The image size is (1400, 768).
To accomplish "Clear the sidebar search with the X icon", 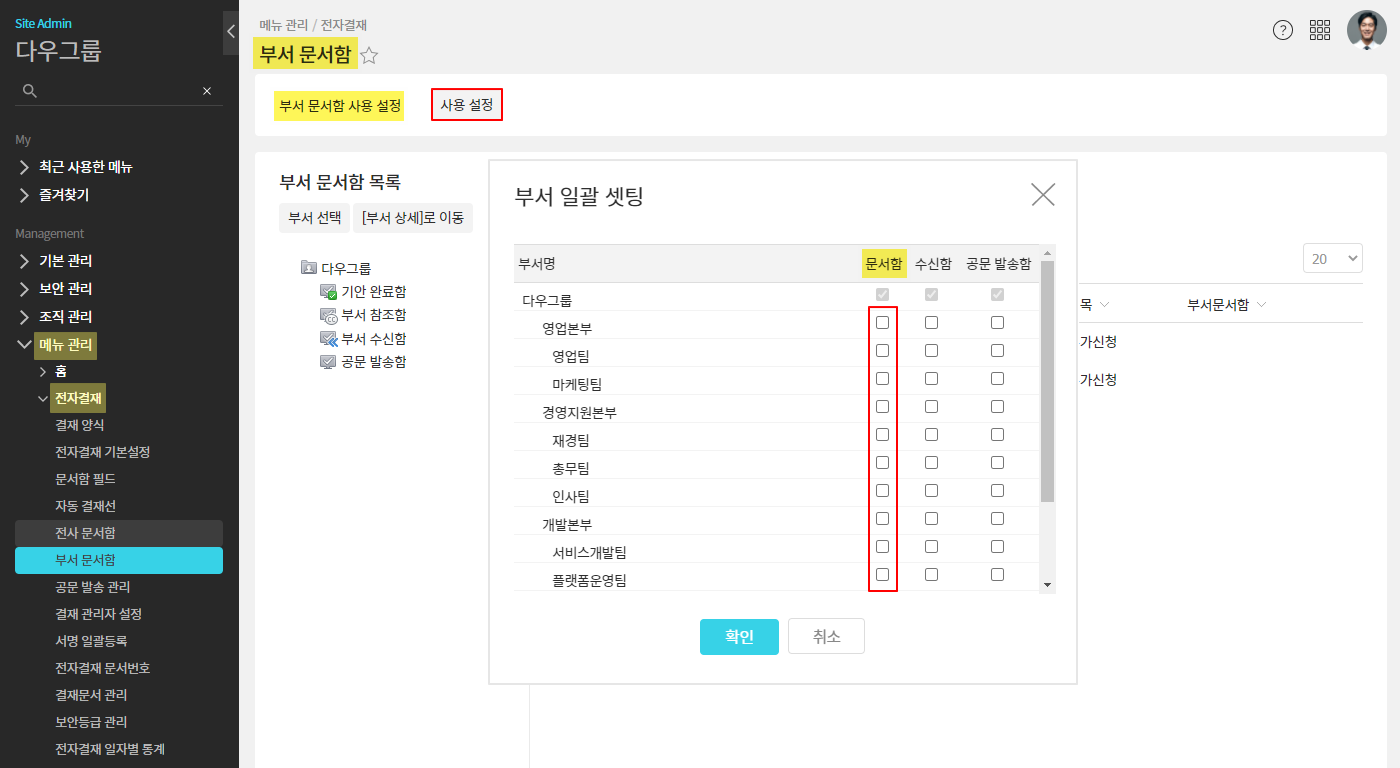I will [x=207, y=91].
